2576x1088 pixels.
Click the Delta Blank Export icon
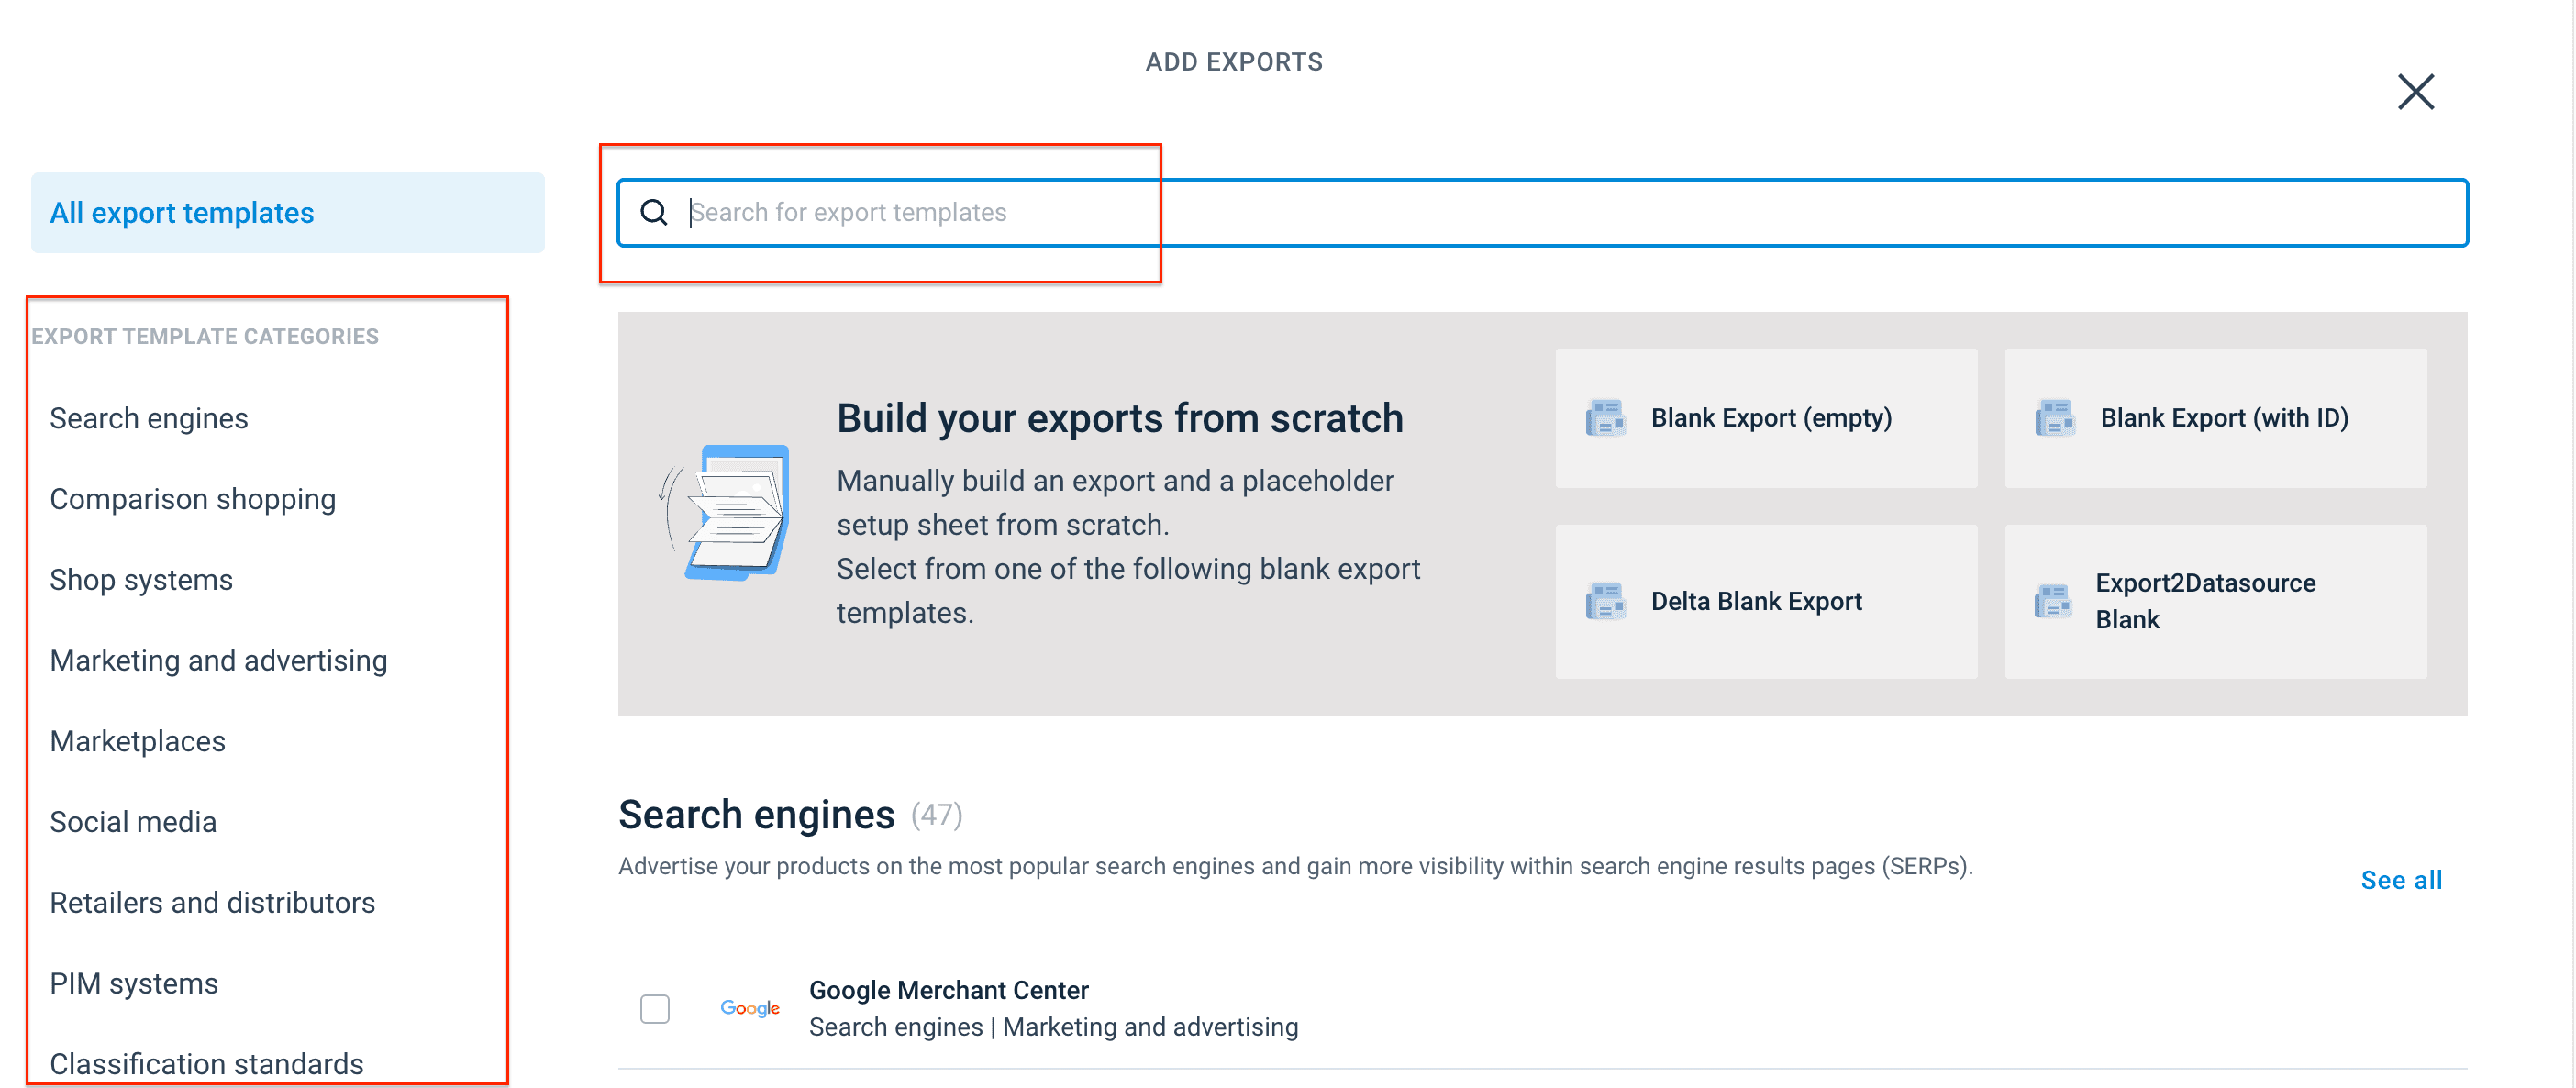[1605, 601]
